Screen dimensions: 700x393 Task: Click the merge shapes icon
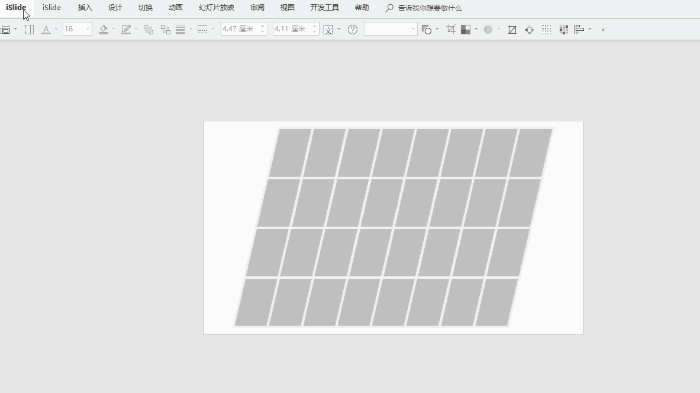coord(427,29)
